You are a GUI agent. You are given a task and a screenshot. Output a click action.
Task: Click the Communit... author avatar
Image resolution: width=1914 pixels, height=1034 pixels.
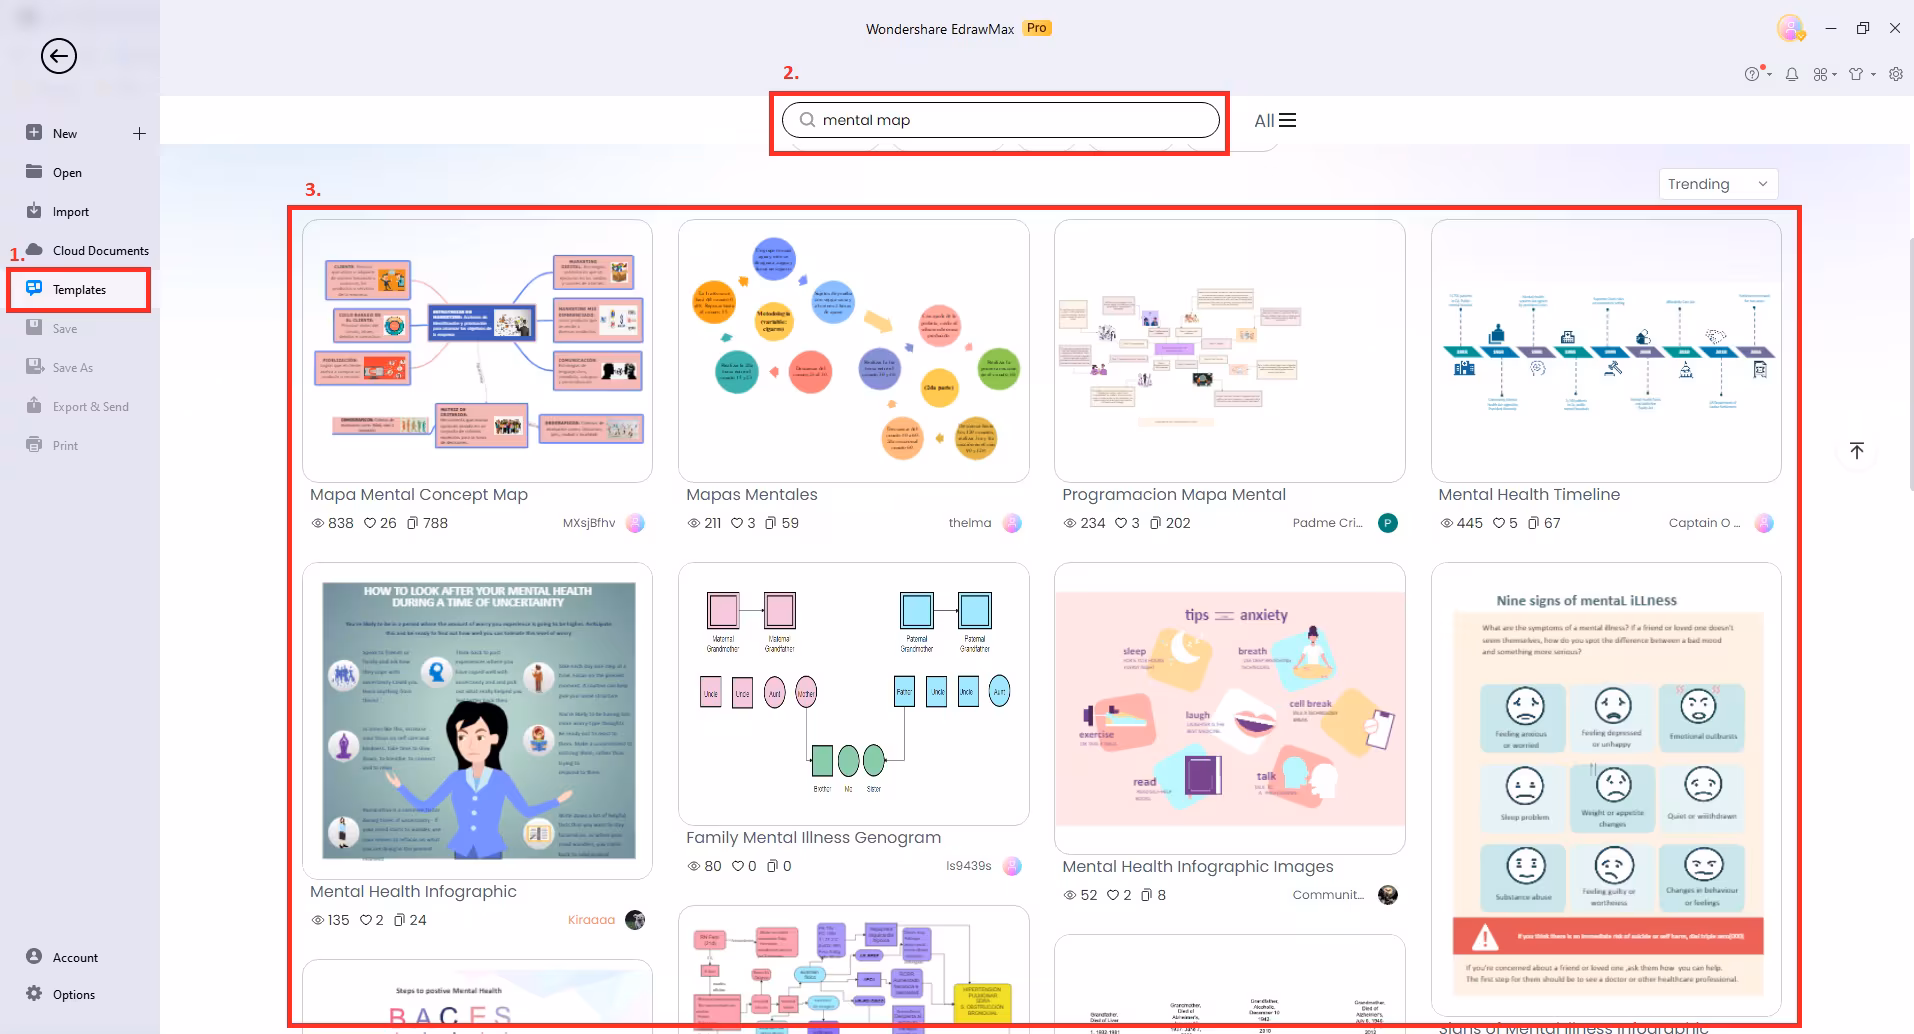[x=1388, y=895]
